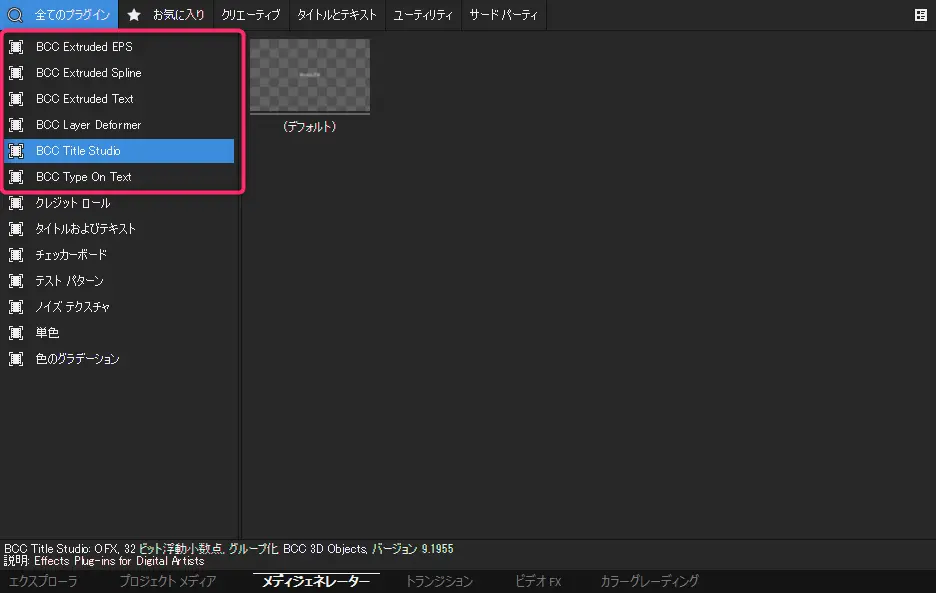Switch to the エクスプローラ bottom tab

click(x=43, y=581)
